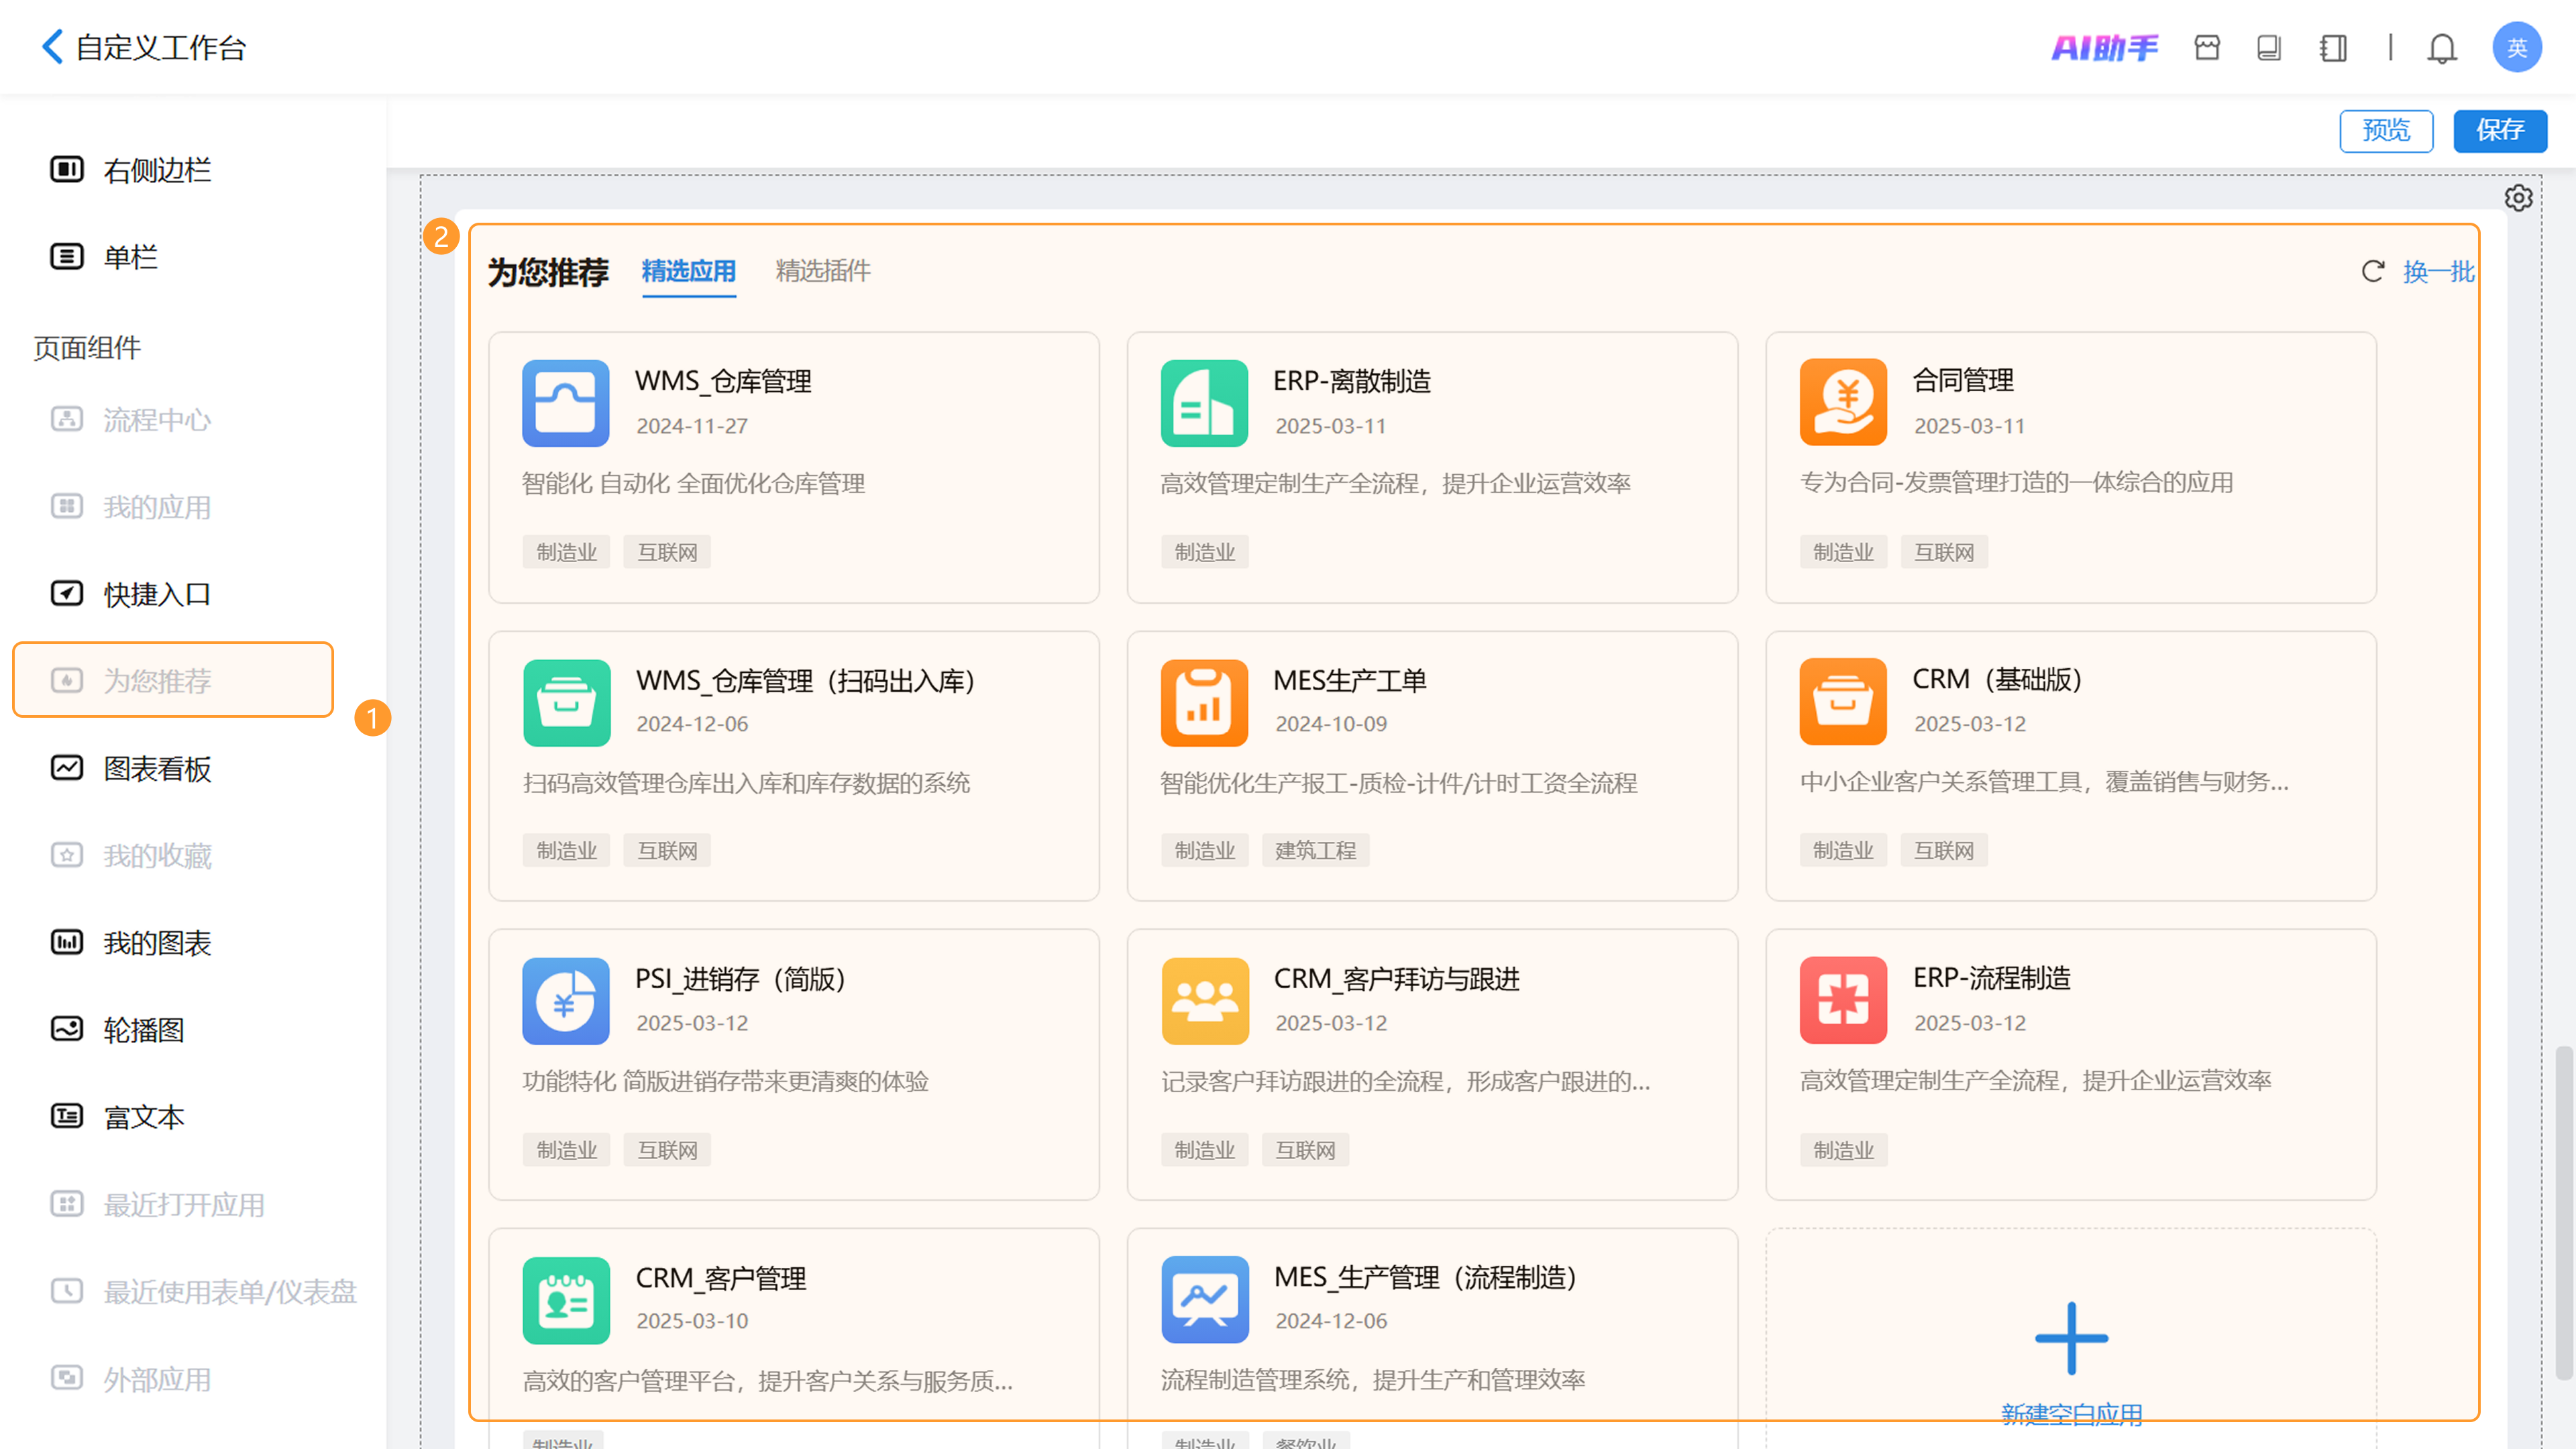
Task: Open the store icon in top bar
Action: pos(2207,47)
